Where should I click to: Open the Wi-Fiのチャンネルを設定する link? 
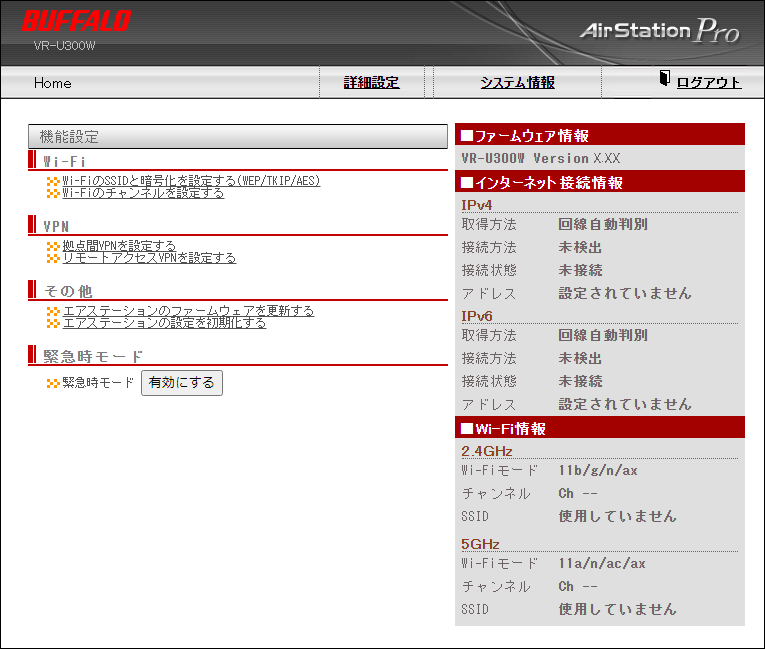tap(143, 193)
